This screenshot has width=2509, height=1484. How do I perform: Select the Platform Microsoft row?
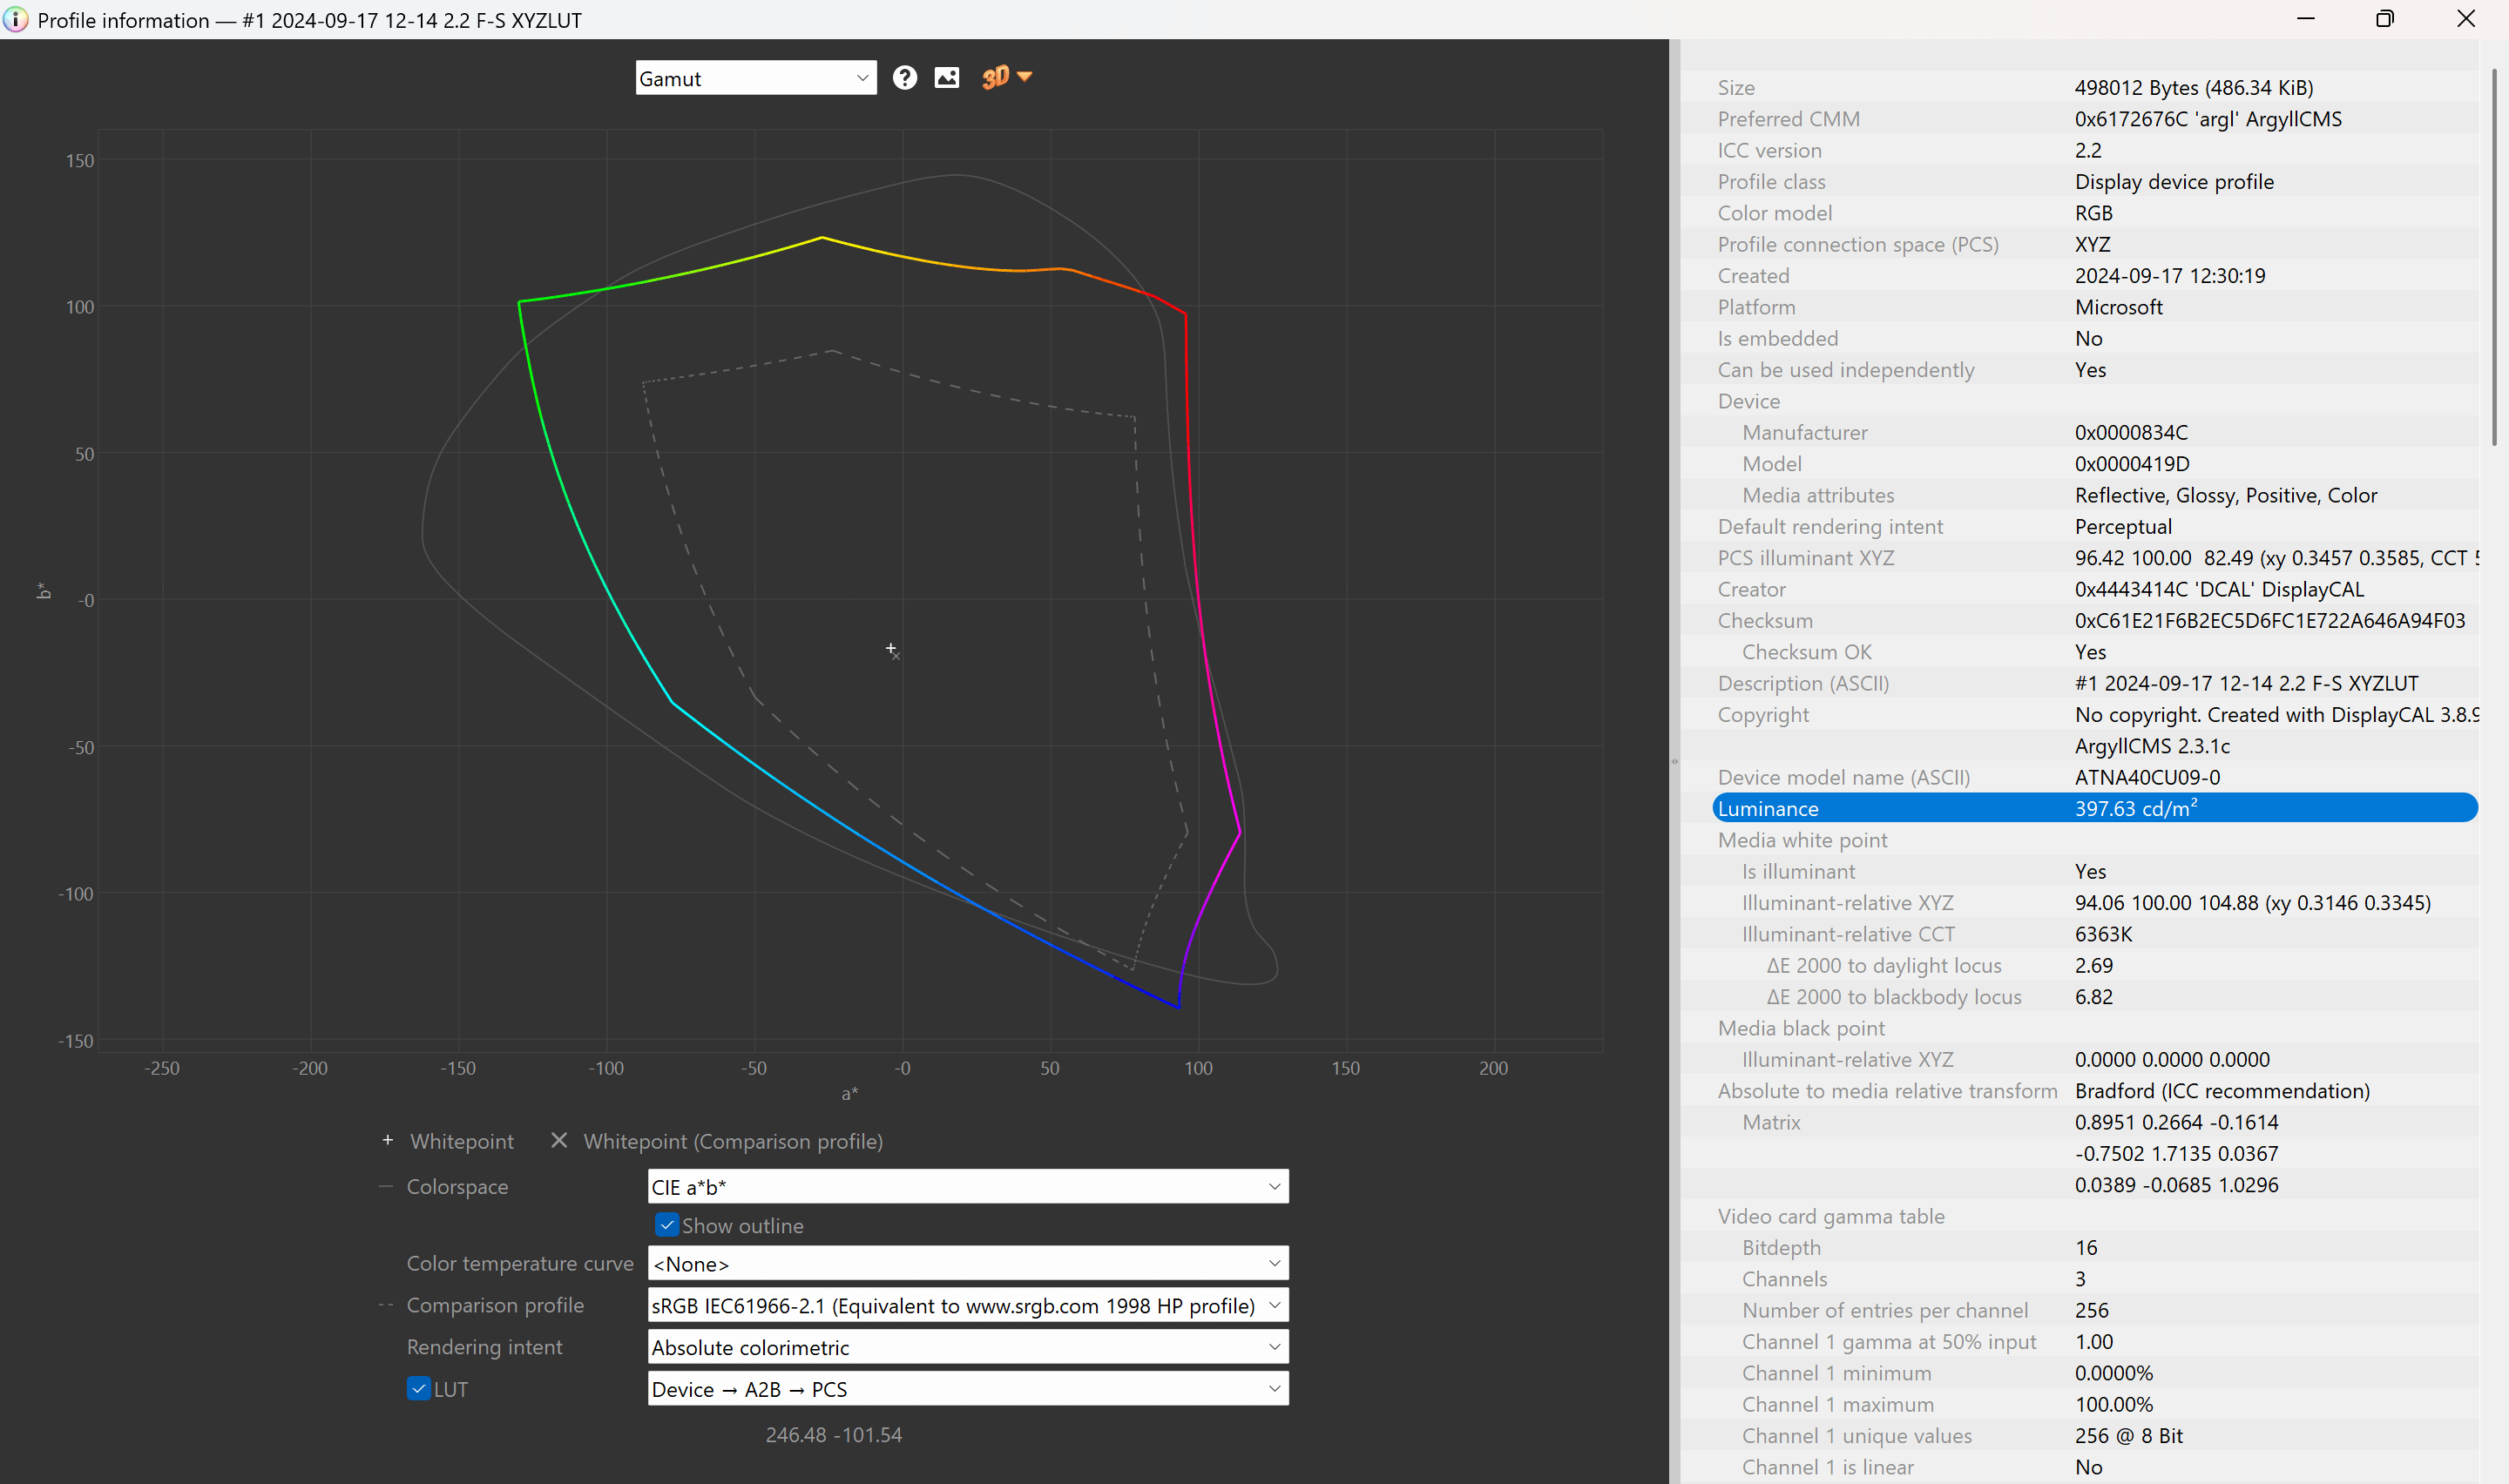(2095, 307)
